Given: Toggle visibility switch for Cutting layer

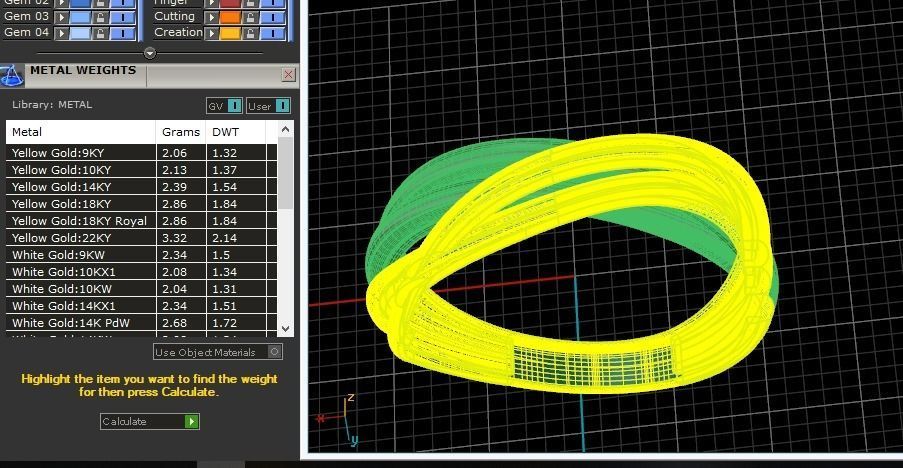Looking at the screenshot, I should [x=272, y=18].
